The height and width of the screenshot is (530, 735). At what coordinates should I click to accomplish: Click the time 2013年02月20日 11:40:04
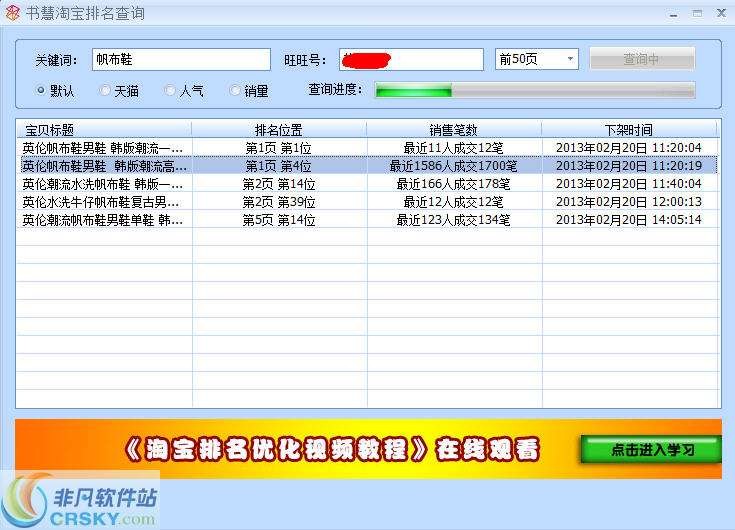pyautogui.click(x=629, y=184)
